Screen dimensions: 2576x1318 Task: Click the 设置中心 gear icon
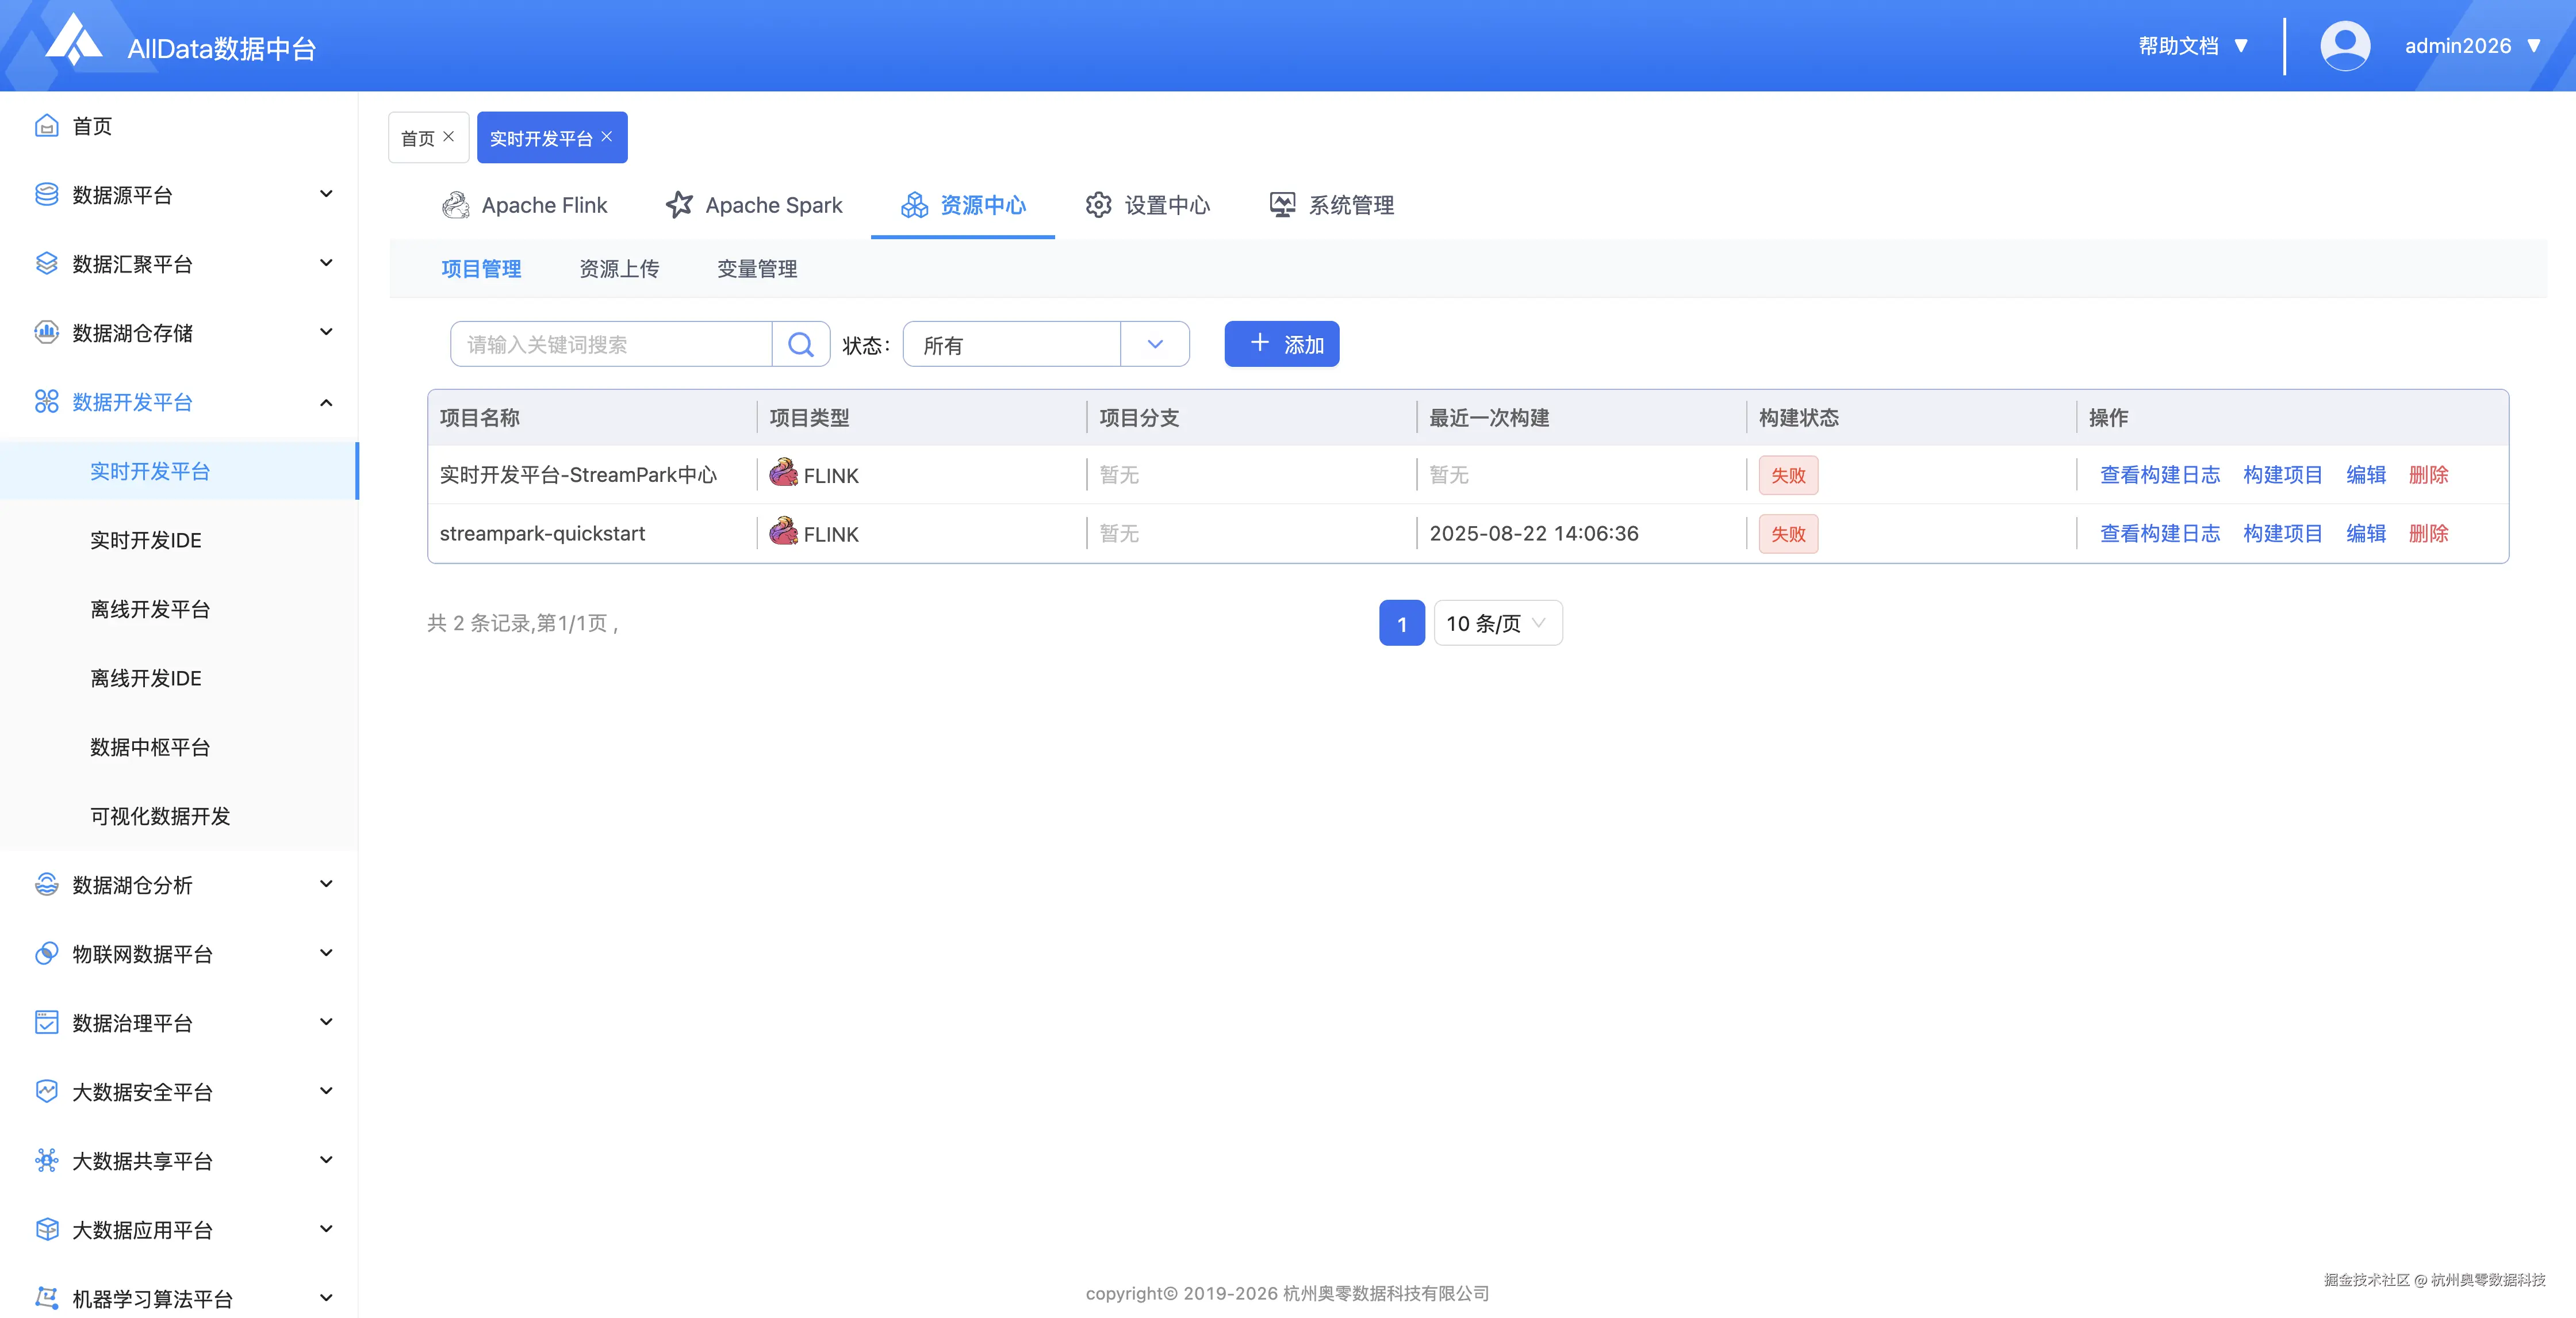click(x=1098, y=205)
